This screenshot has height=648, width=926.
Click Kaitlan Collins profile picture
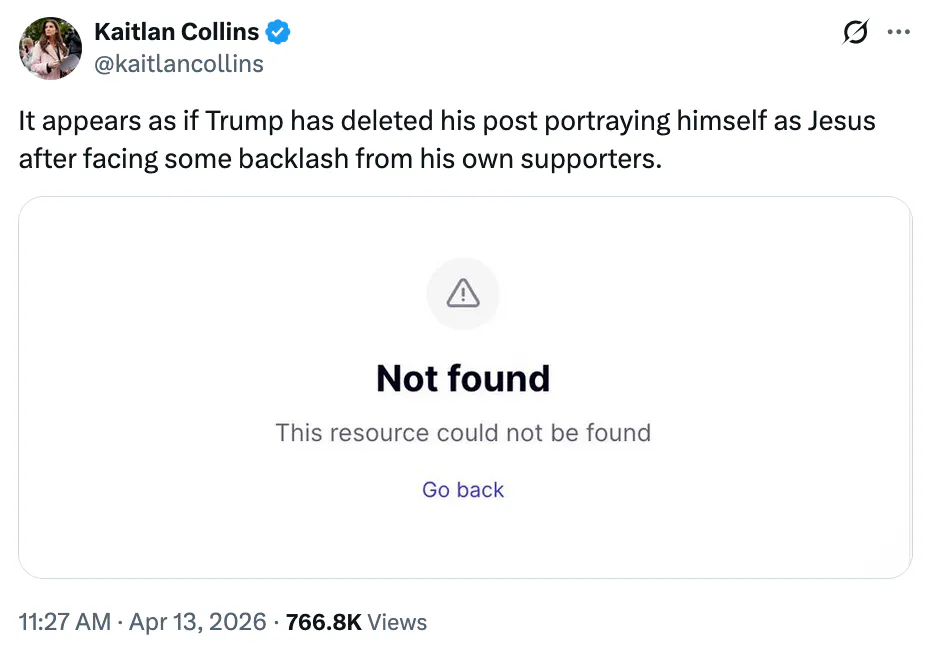coord(50,47)
